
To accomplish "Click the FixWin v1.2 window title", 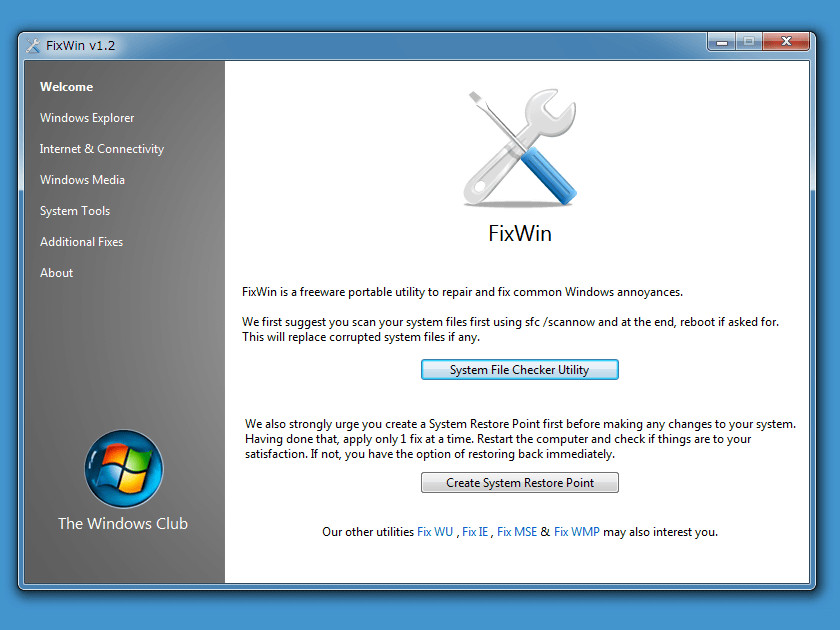I will click(80, 46).
